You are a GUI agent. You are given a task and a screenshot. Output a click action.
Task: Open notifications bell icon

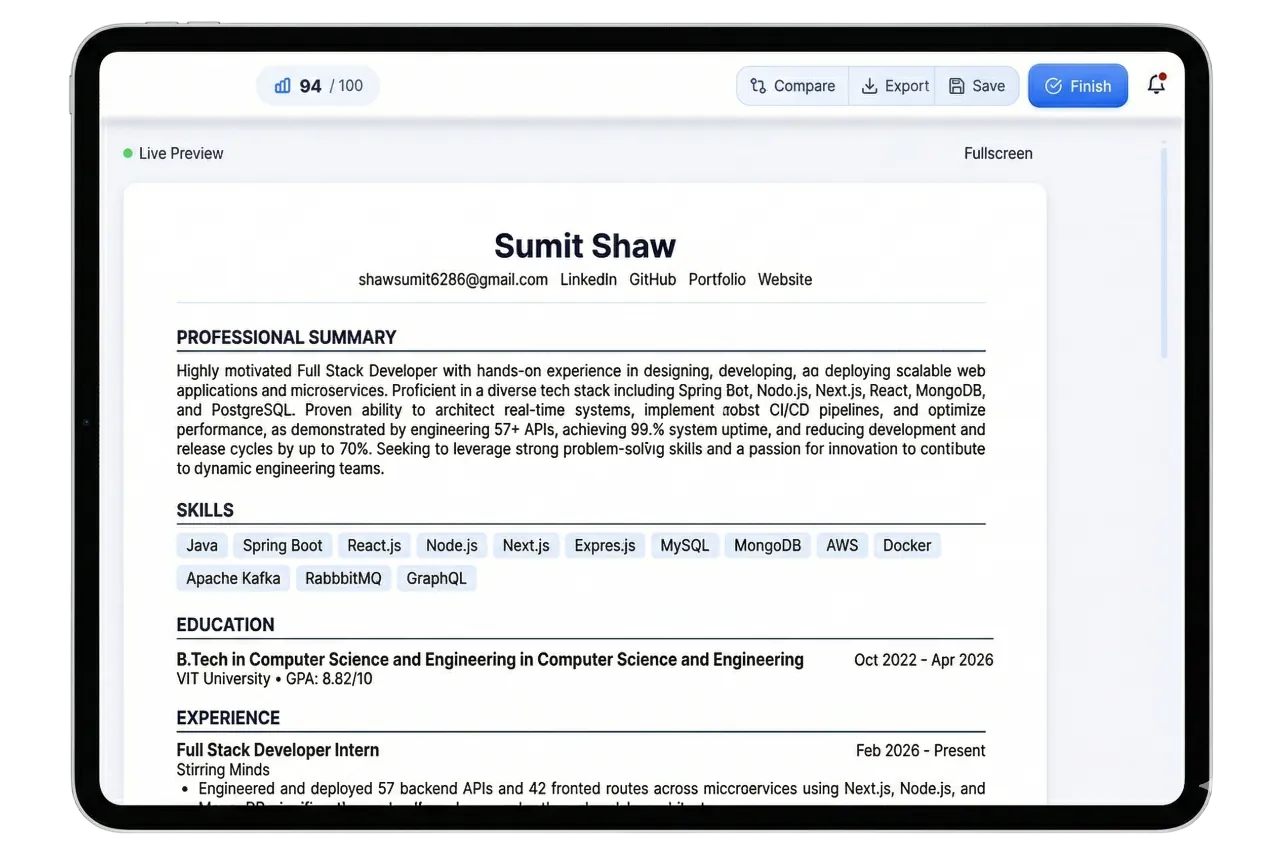tap(1156, 85)
